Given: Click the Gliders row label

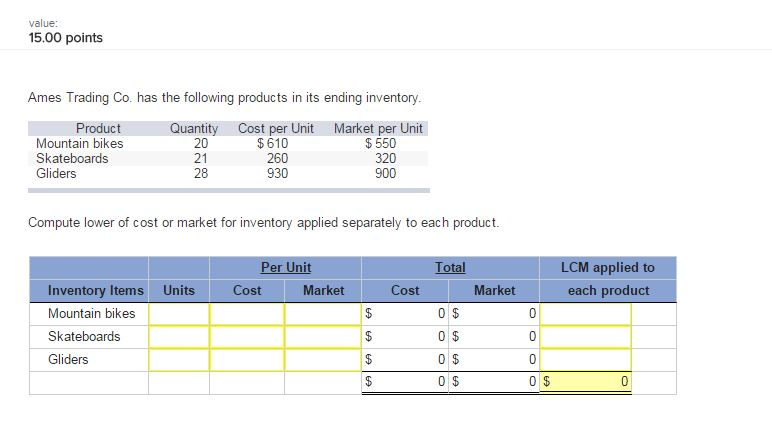Looking at the screenshot, I should click(x=68, y=359).
